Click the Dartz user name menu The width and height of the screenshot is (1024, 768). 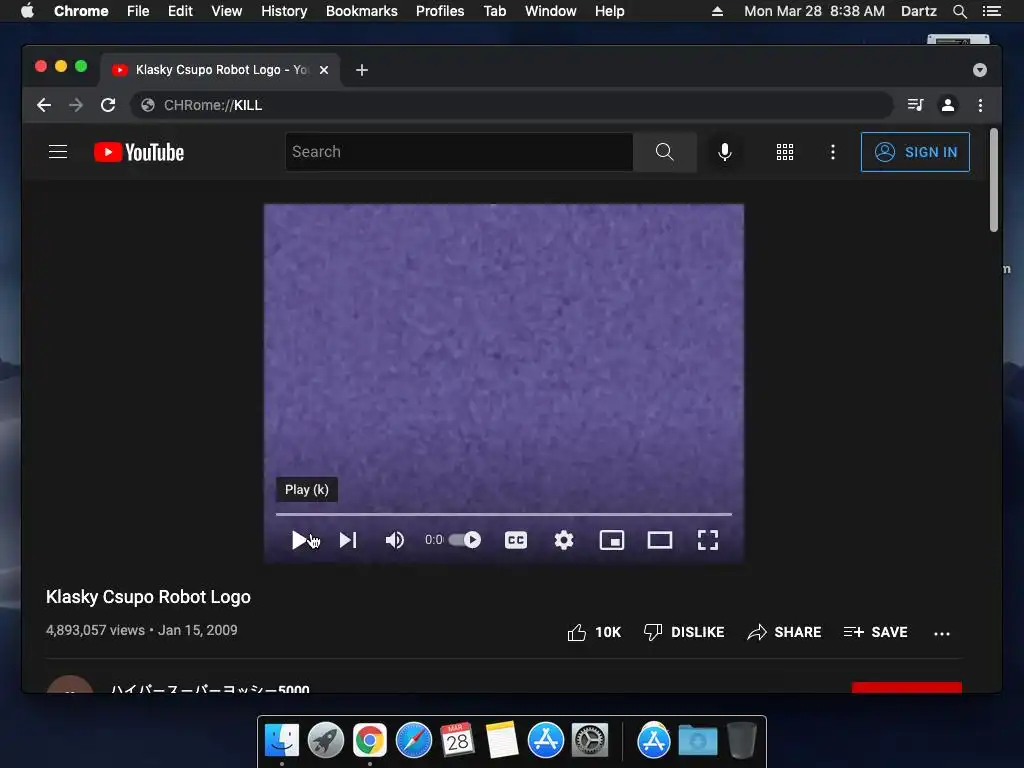919,11
